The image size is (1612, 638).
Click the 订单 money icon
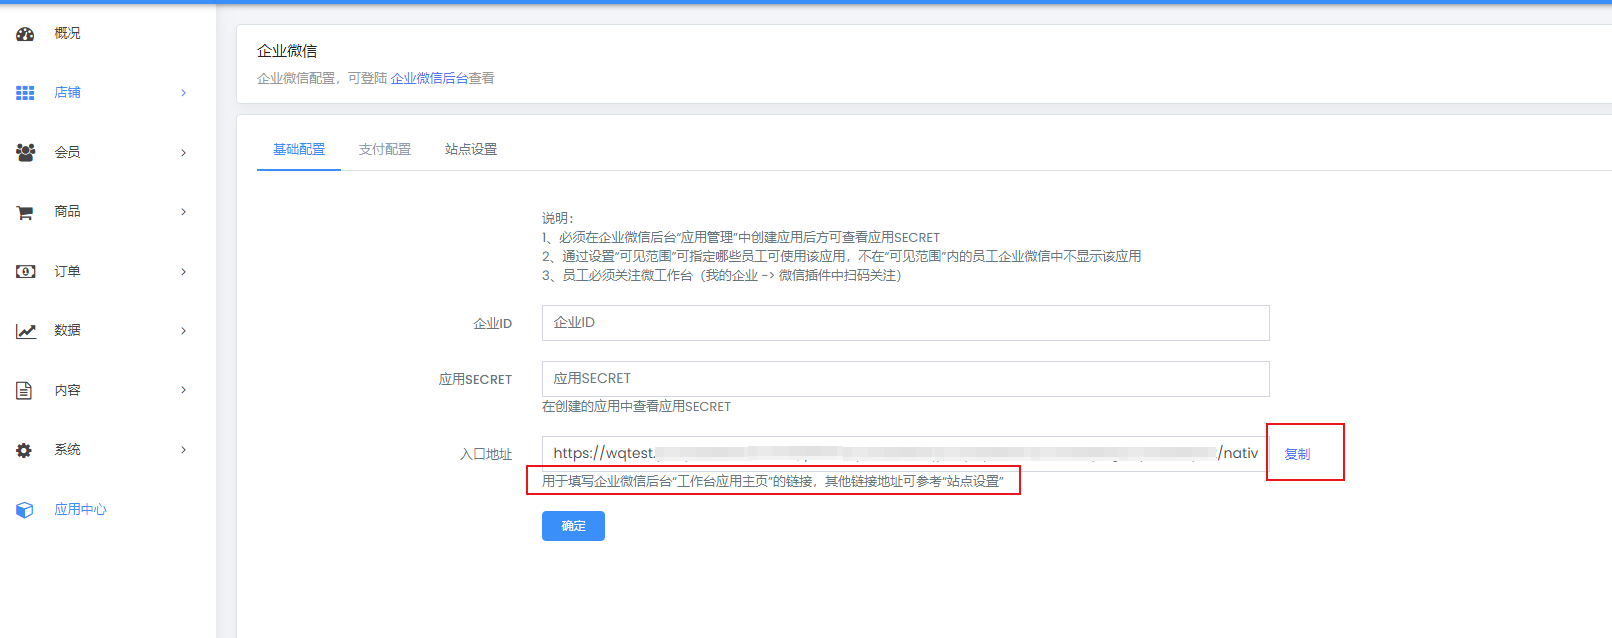coord(25,271)
